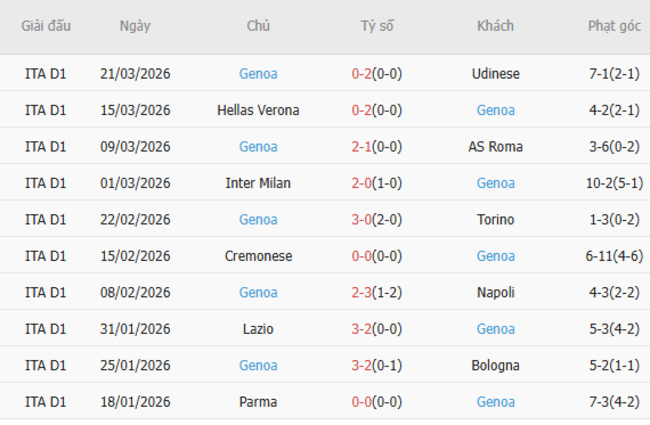
Task: Select the 6-11(4-6) corner kick value
Action: point(614,256)
